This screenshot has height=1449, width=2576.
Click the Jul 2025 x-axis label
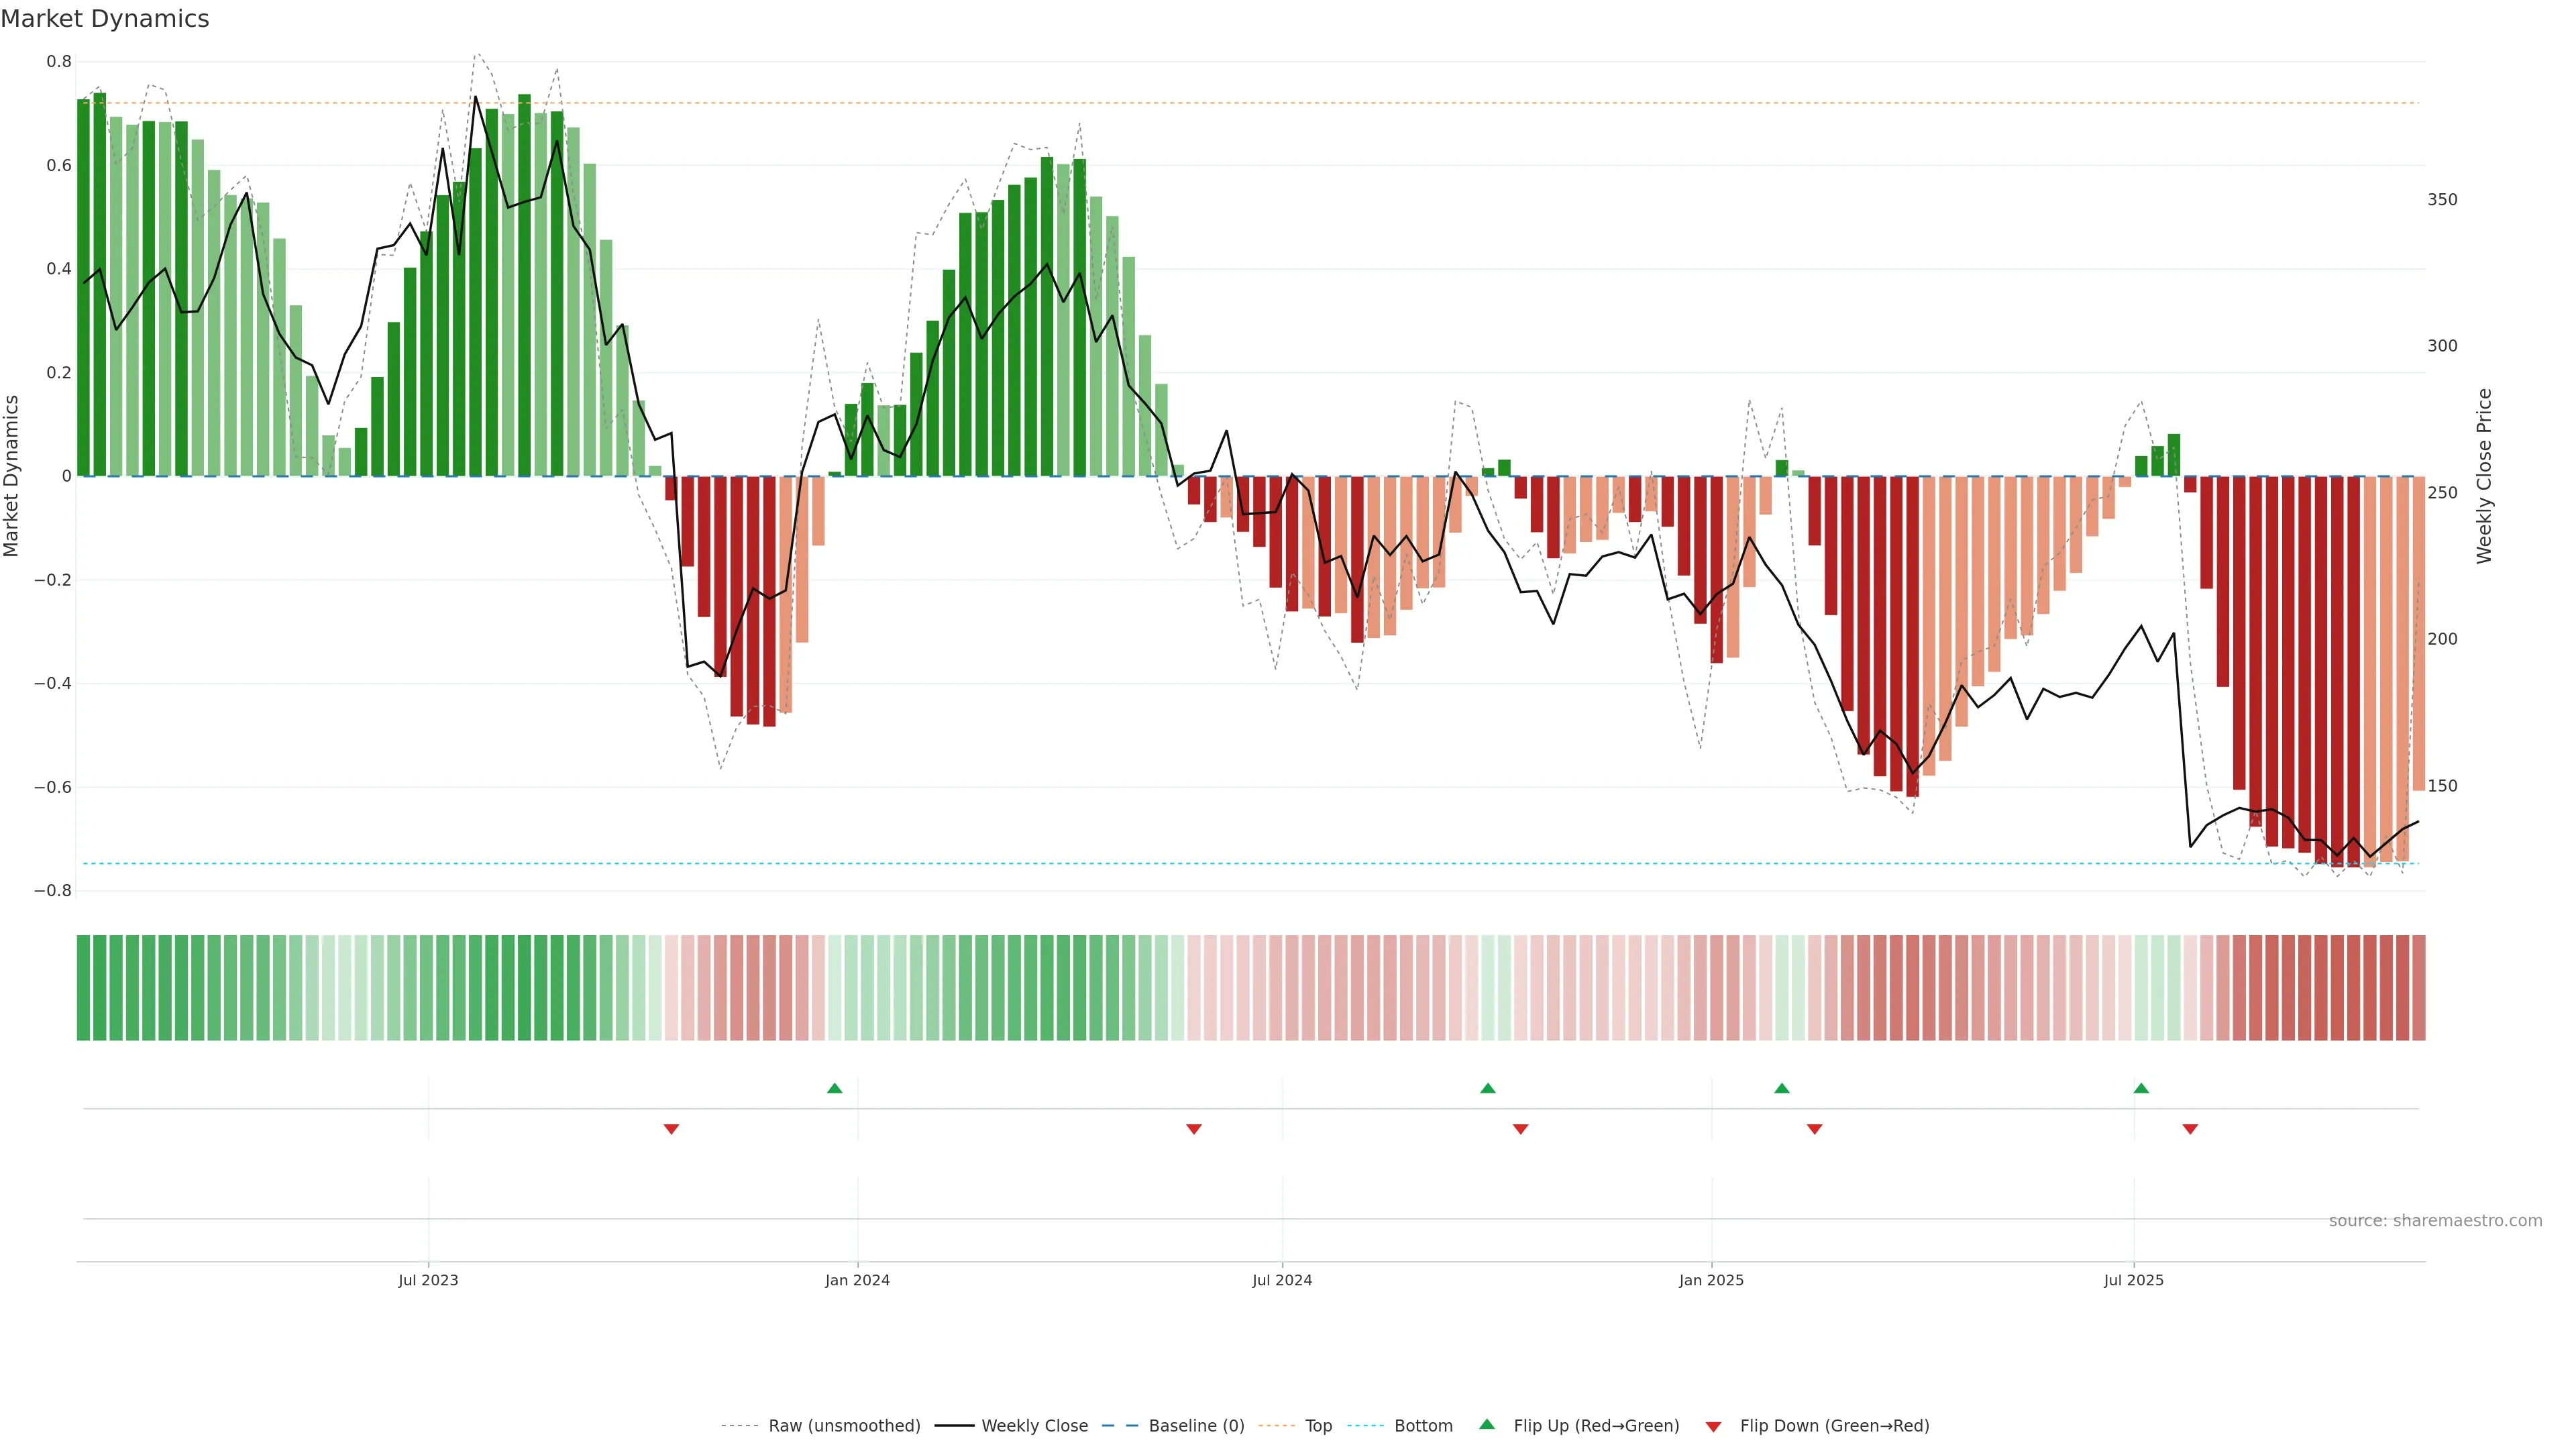2133,1280
